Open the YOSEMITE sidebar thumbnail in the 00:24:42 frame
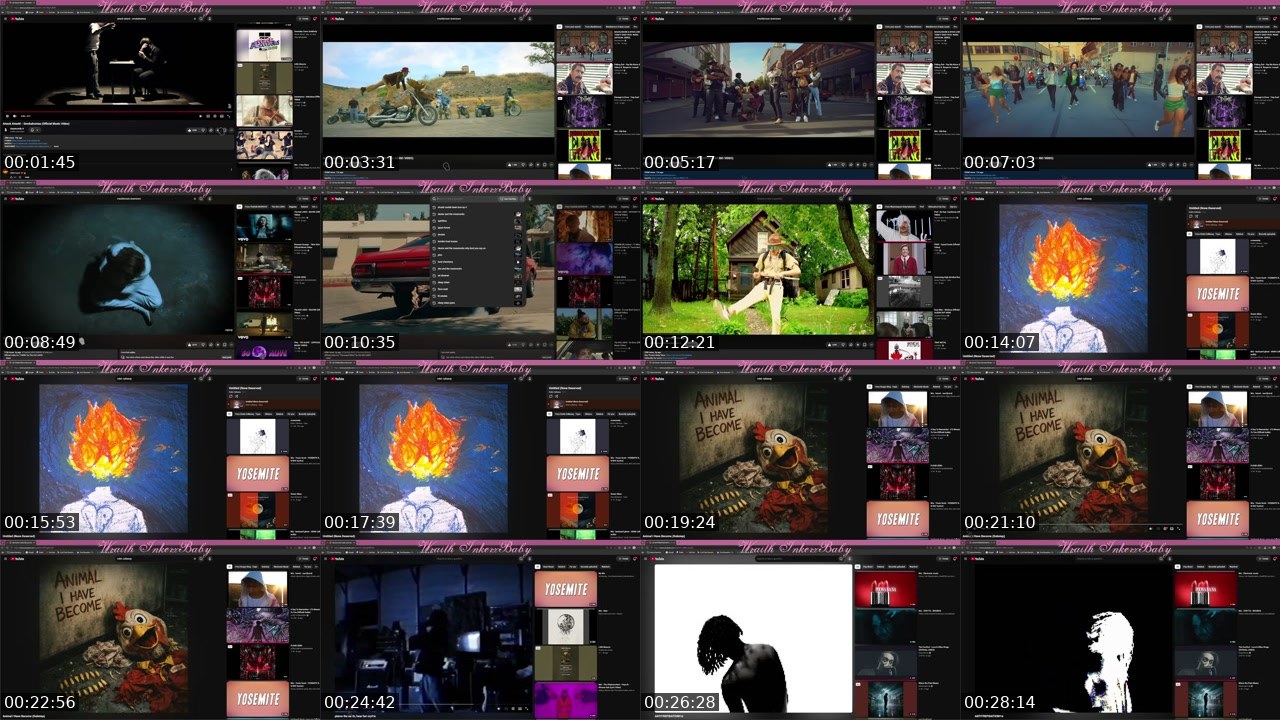 pos(566,589)
